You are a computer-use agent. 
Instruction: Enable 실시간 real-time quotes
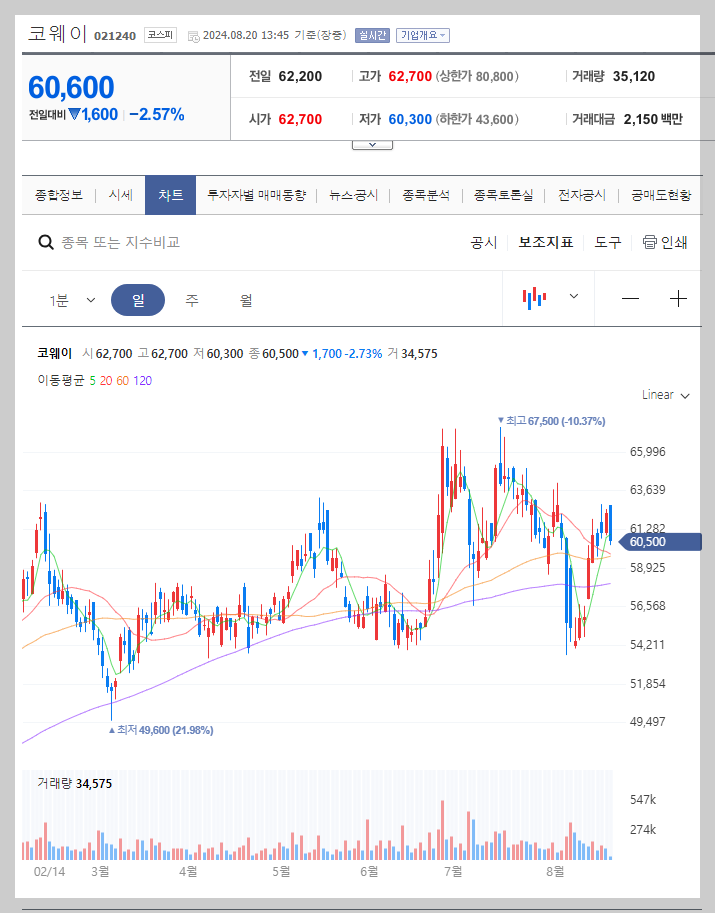pyautogui.click(x=371, y=33)
